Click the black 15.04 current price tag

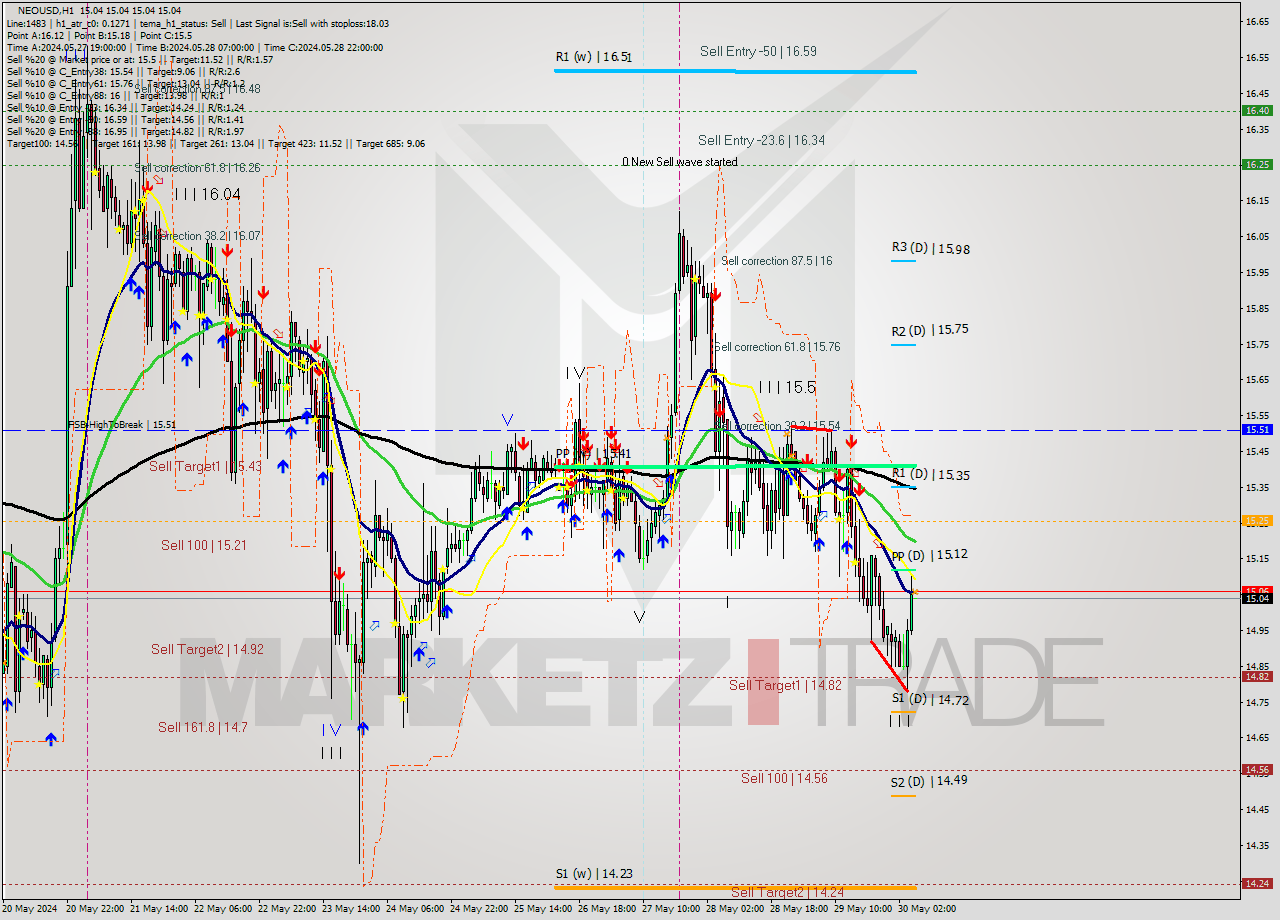tap(1257, 598)
